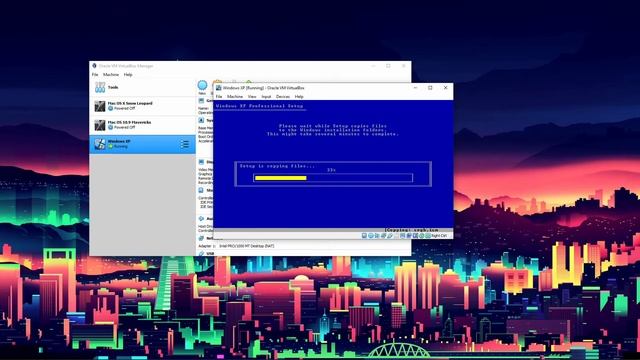Click the Audio section icon in details pane
640x360 pixels.
coord(201,219)
